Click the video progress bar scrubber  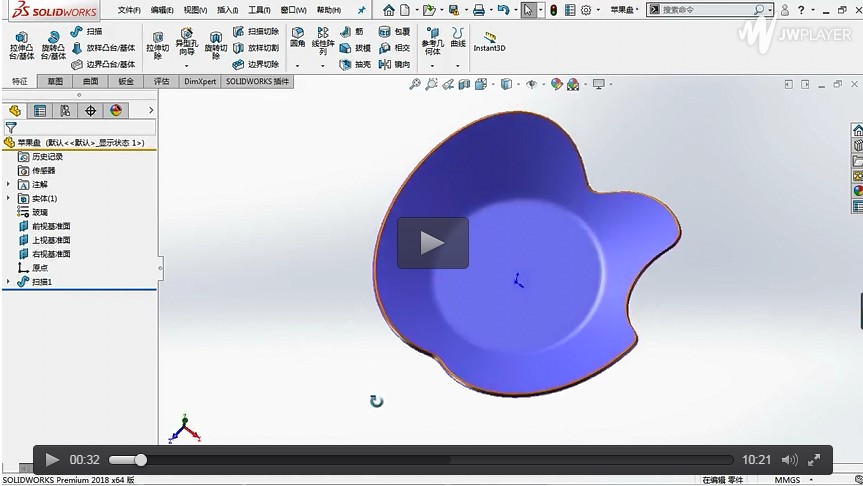click(141, 460)
